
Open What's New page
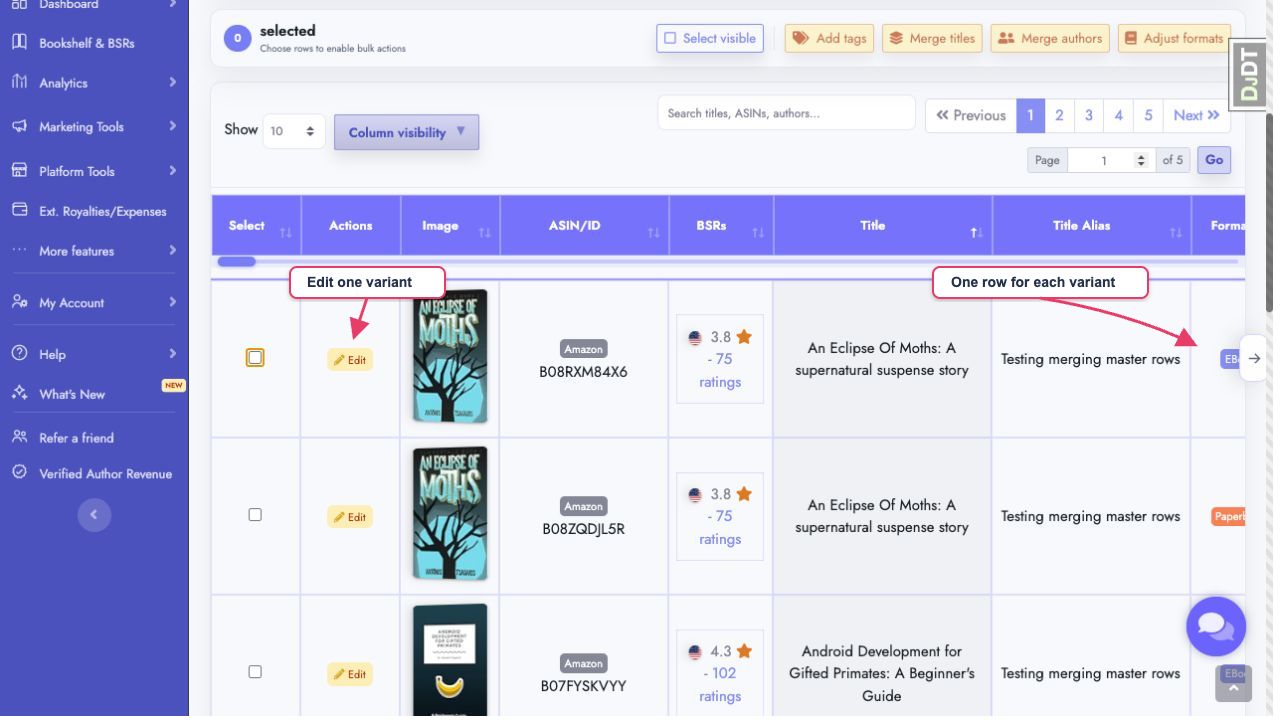(72, 394)
